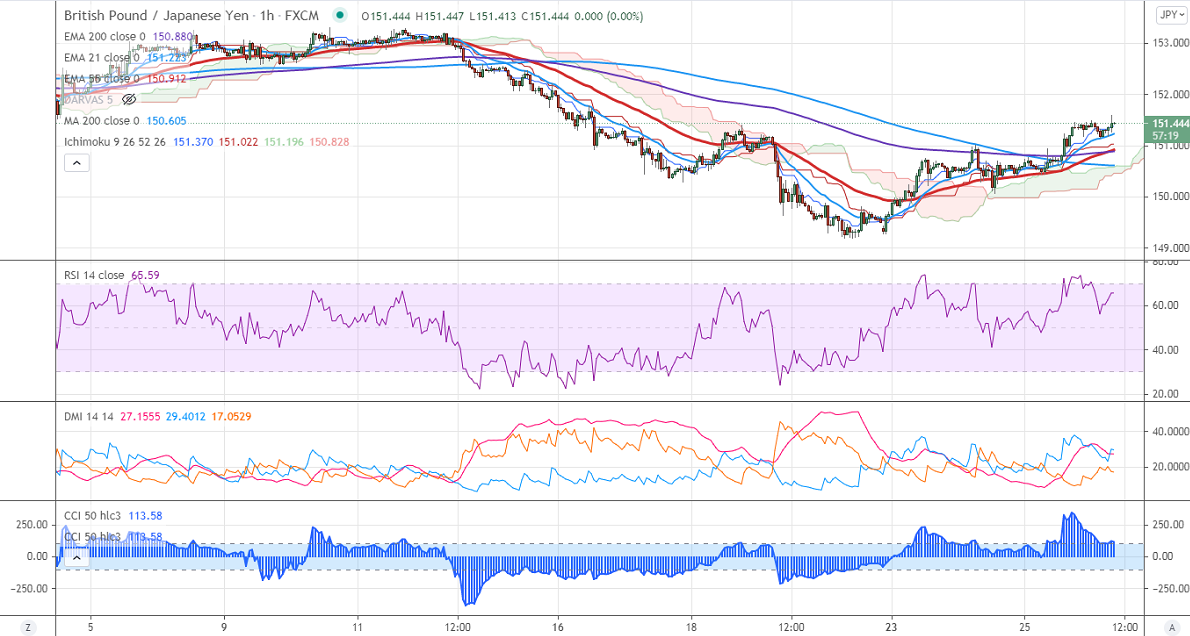Image resolution: width=1190 pixels, height=636 pixels.
Task: Click the RSI 14 close indicator label
Action: click(x=96, y=274)
